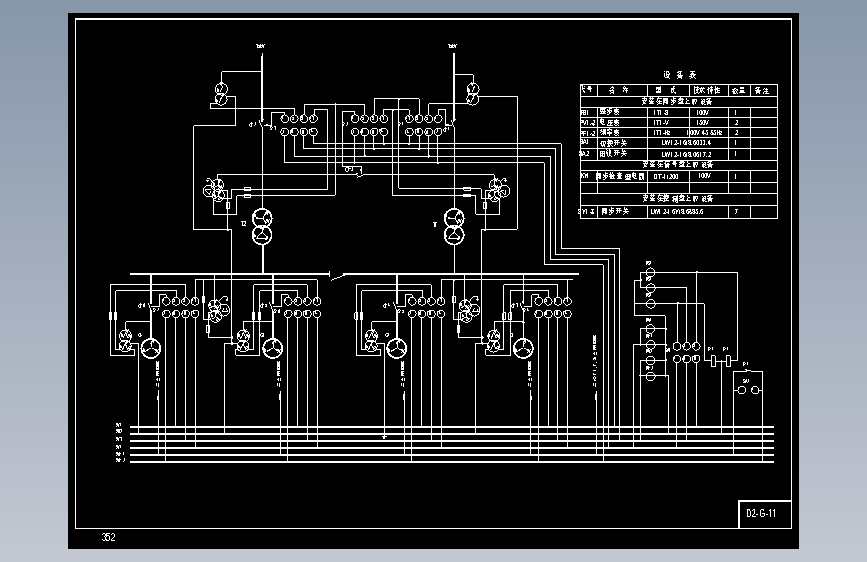Image resolution: width=867 pixels, height=562 pixels.
Task: Click the 同步开关 table cell
Action: [x=622, y=211]
